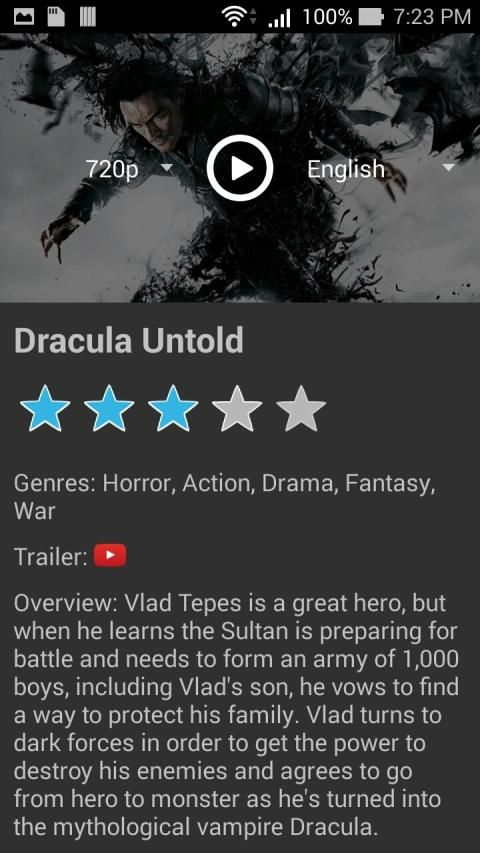Tap the Wi-Fi status icon
The image size is (480, 853).
tap(237, 16)
